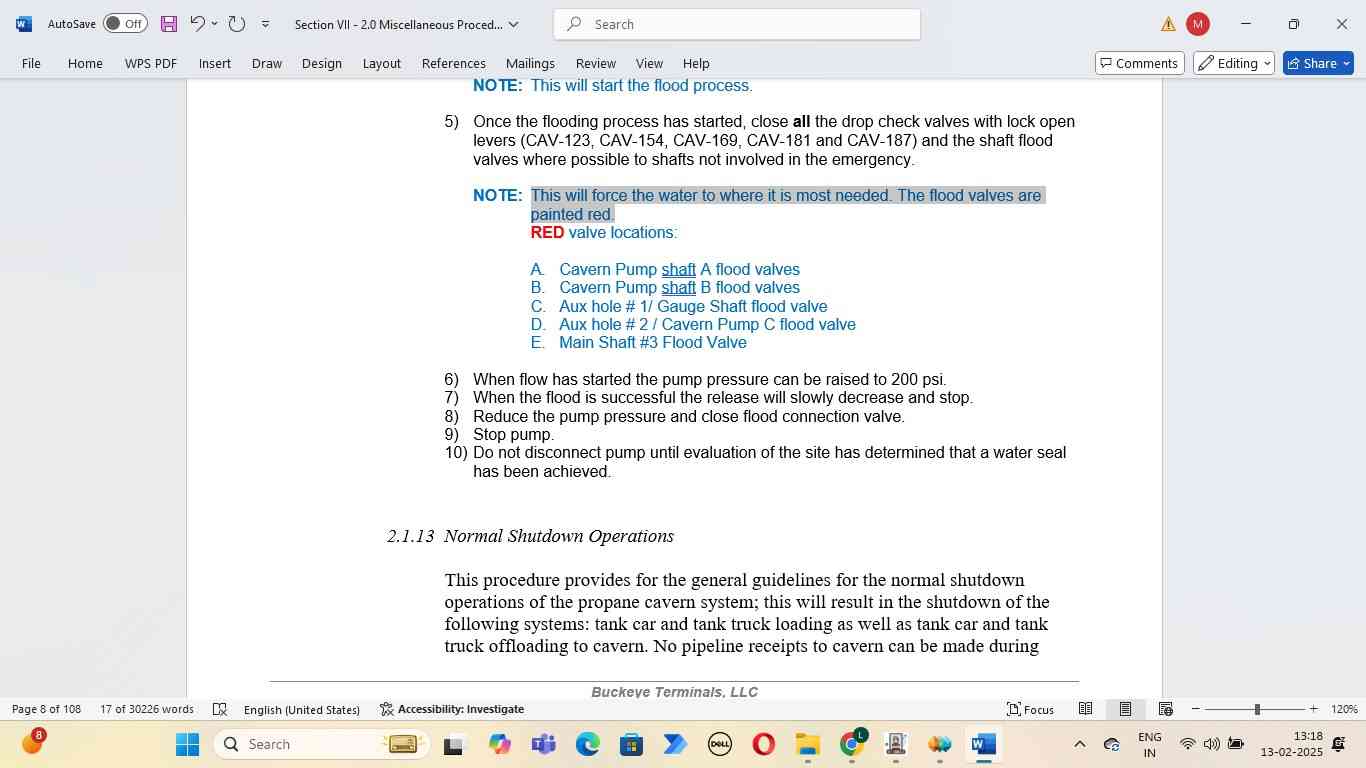This screenshot has width=1366, height=768.
Task: Expand the document title dropdown chevron
Action: tap(514, 24)
